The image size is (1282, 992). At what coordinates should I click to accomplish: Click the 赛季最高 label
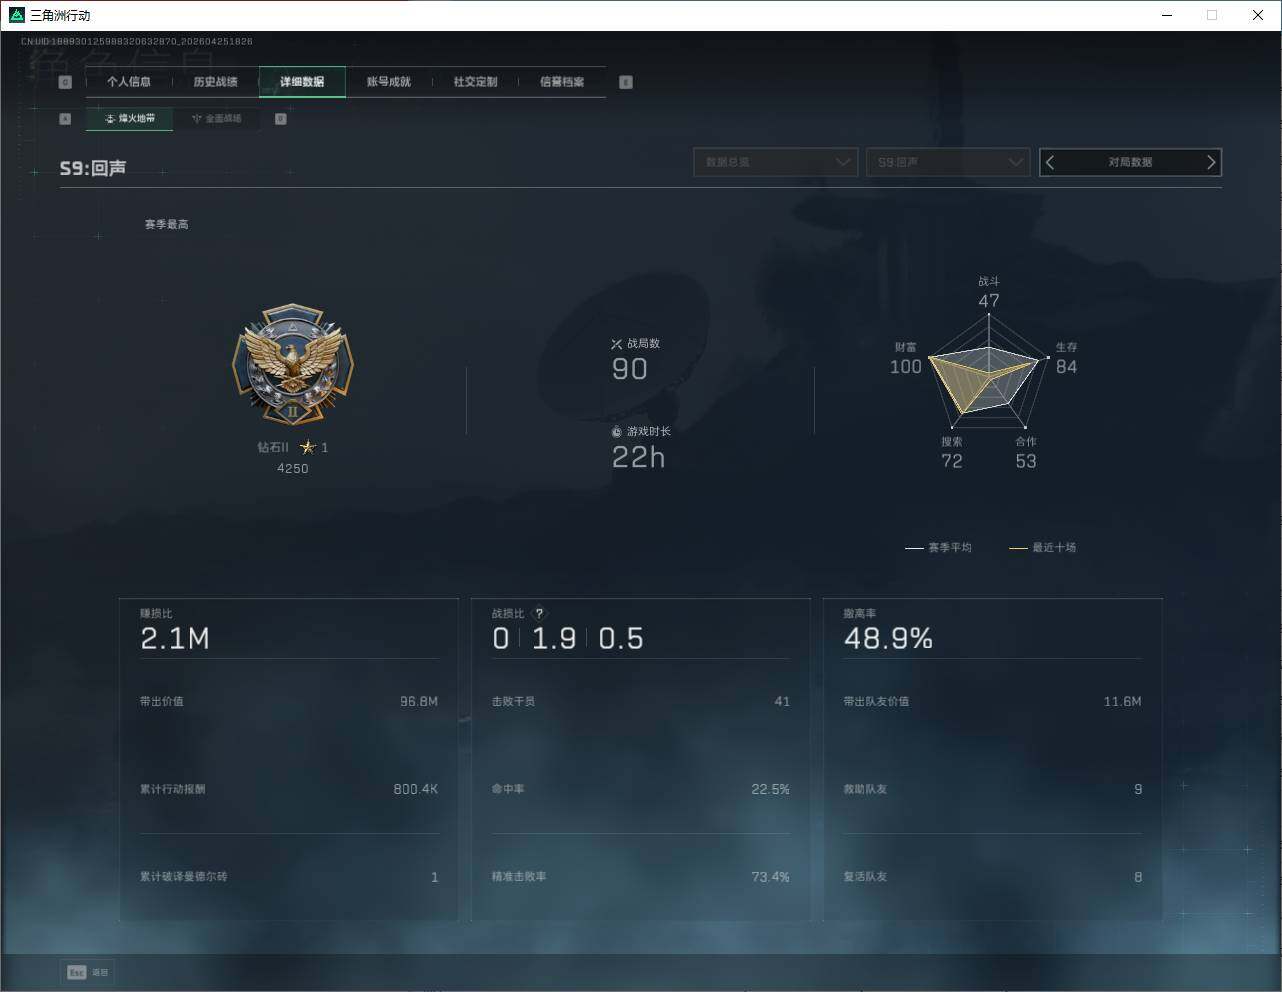(x=166, y=224)
